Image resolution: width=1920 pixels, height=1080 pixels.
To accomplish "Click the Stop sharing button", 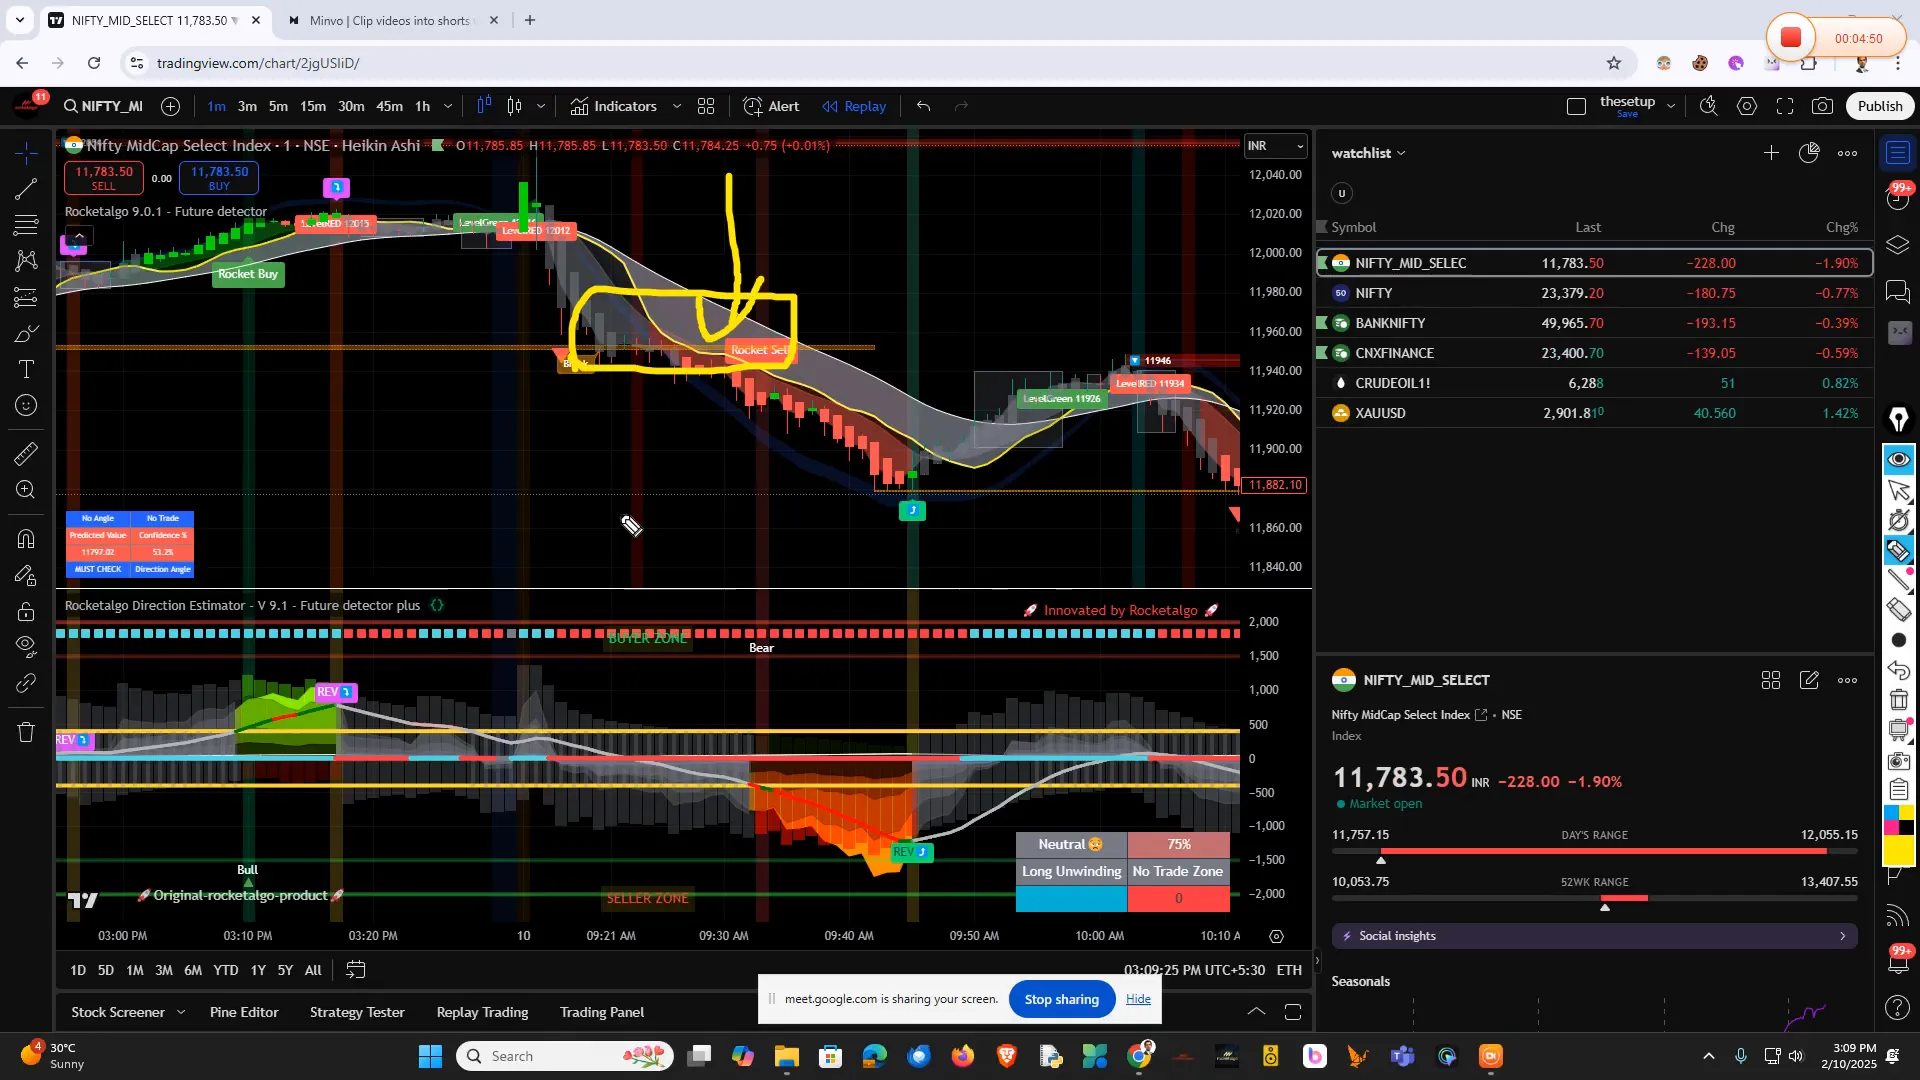I will (1061, 999).
